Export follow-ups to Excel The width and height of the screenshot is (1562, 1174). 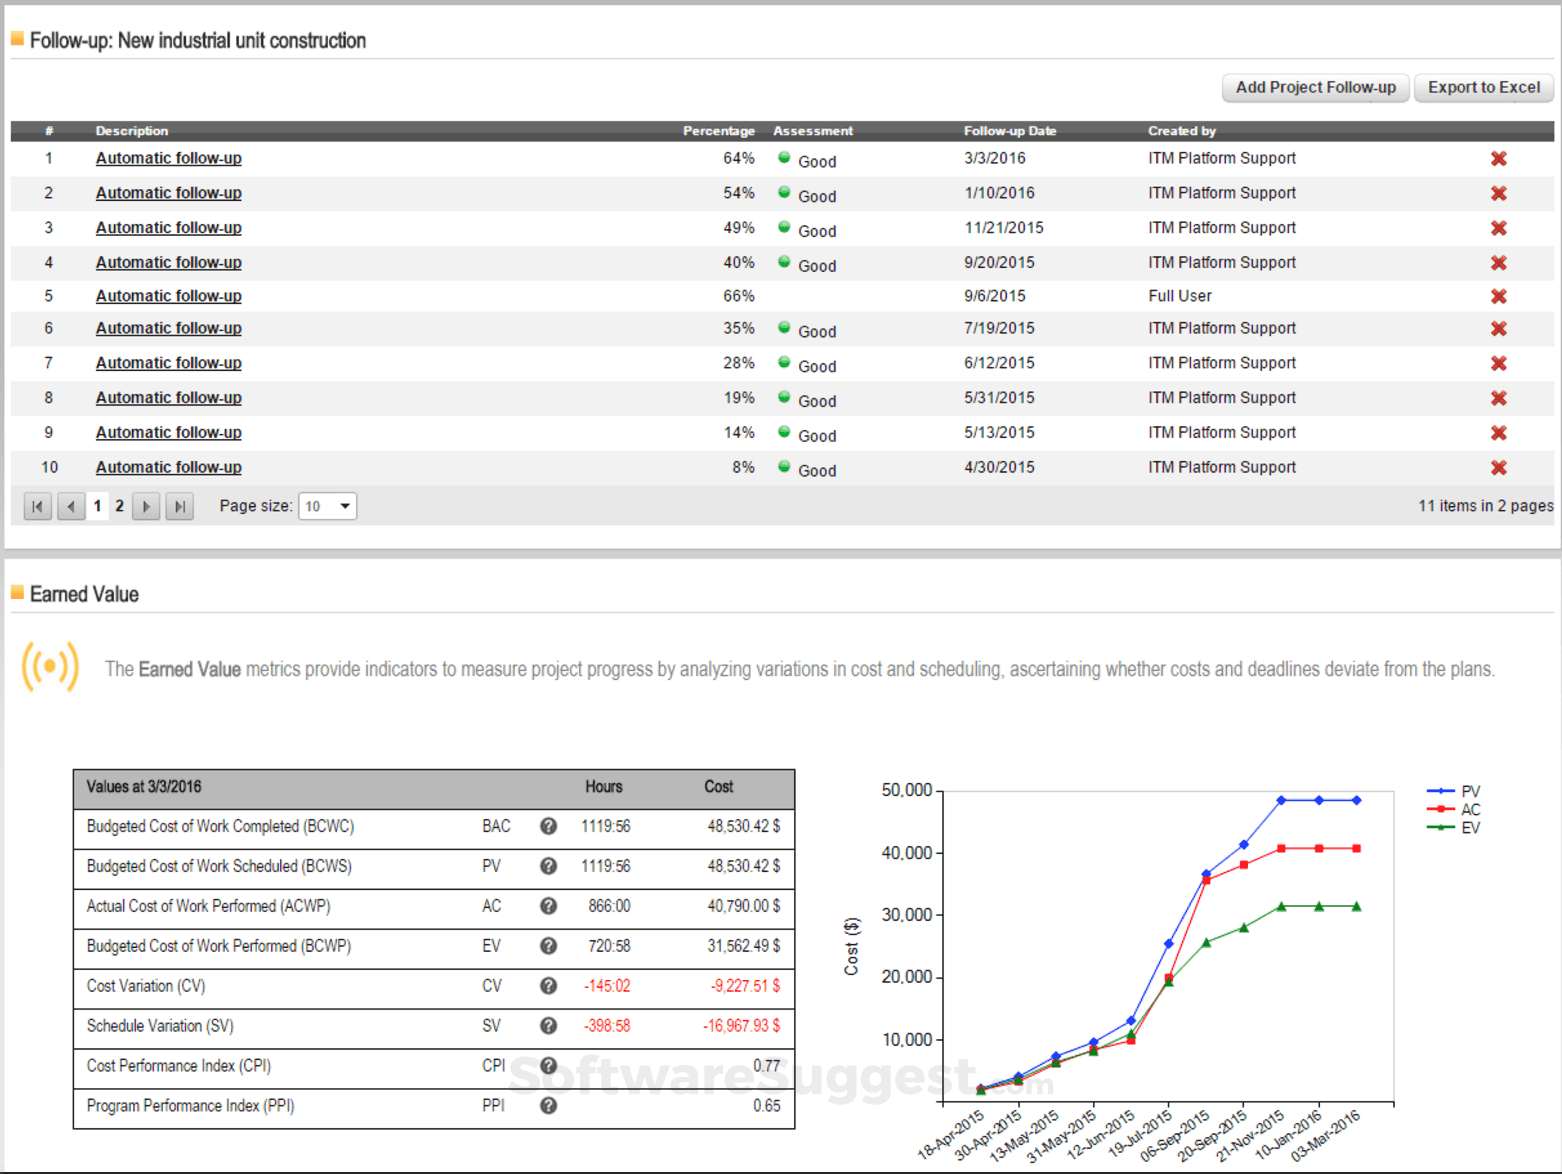click(1483, 88)
